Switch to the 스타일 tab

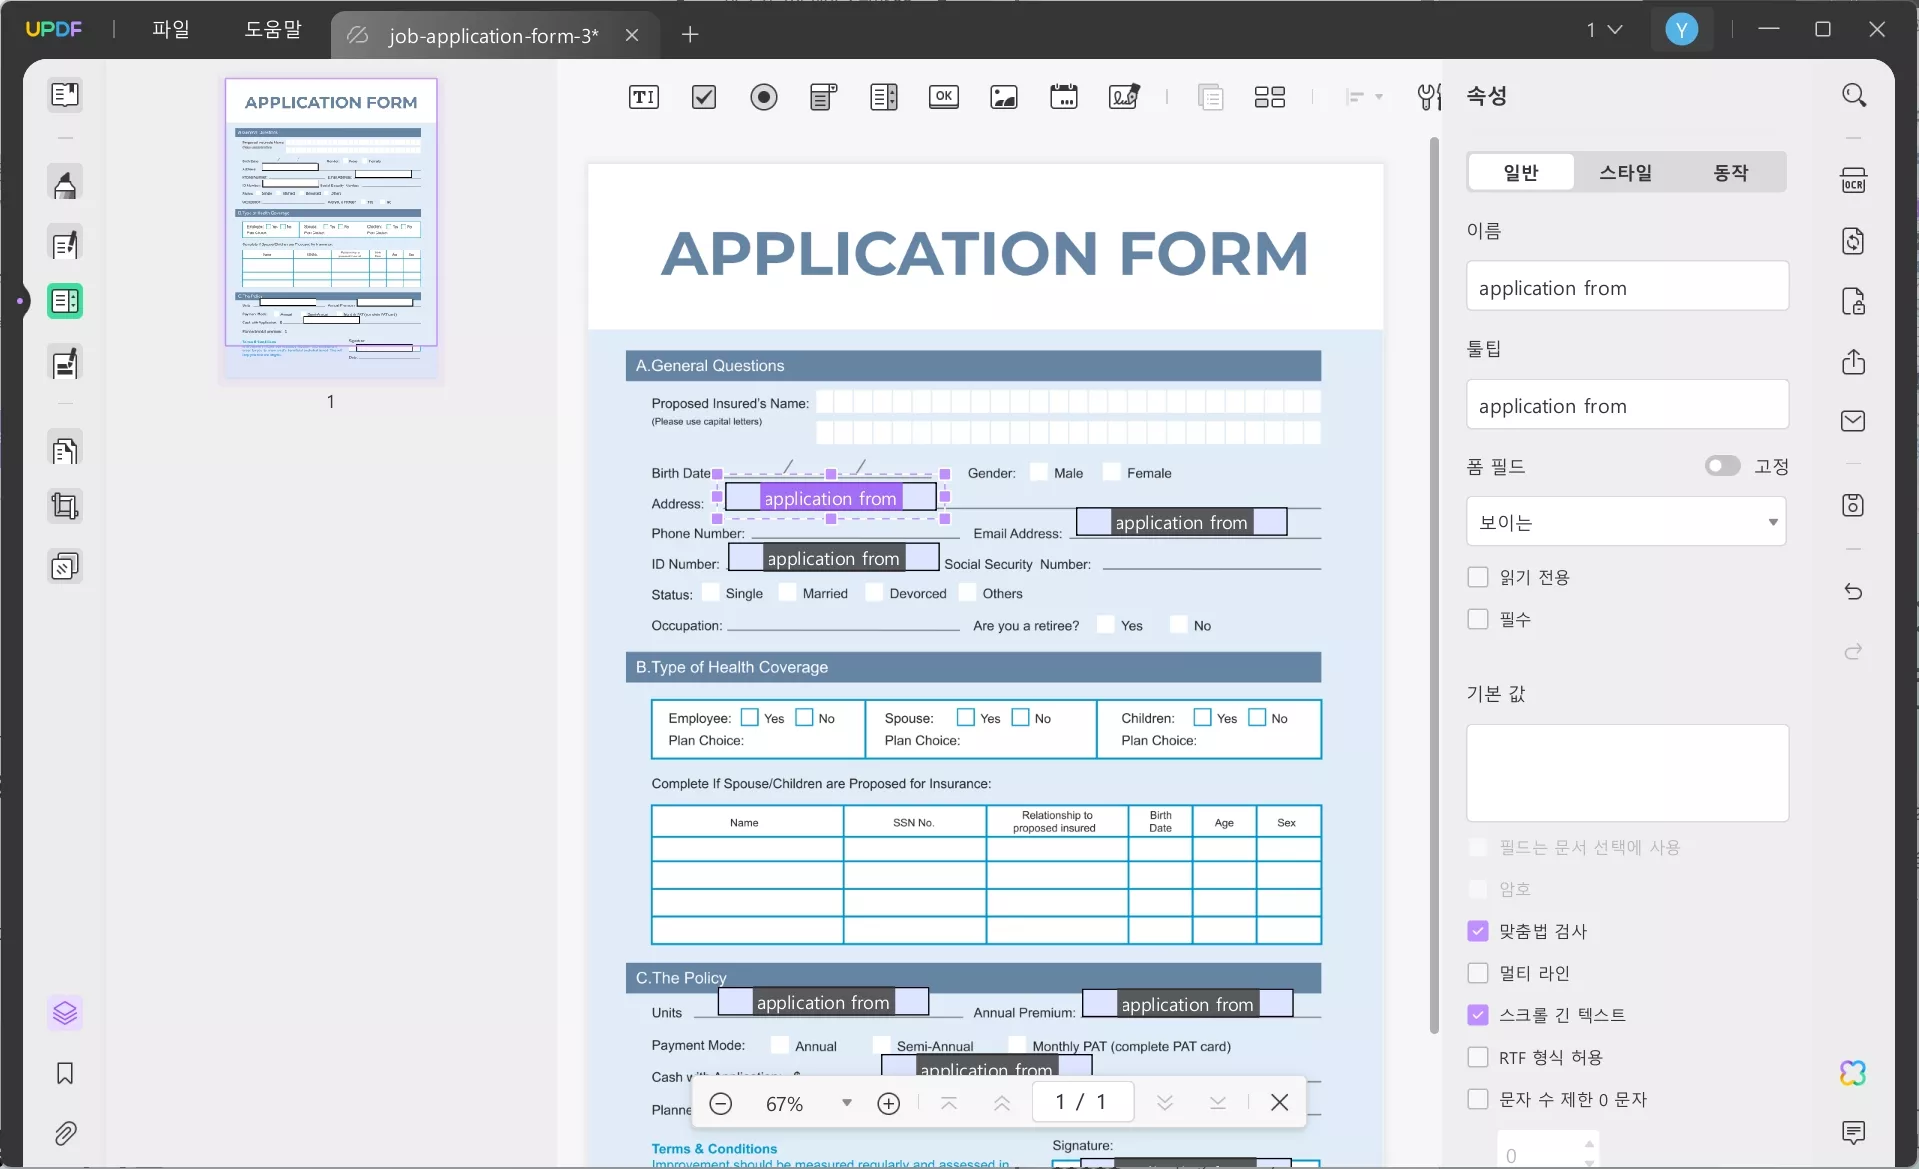pyautogui.click(x=1626, y=172)
